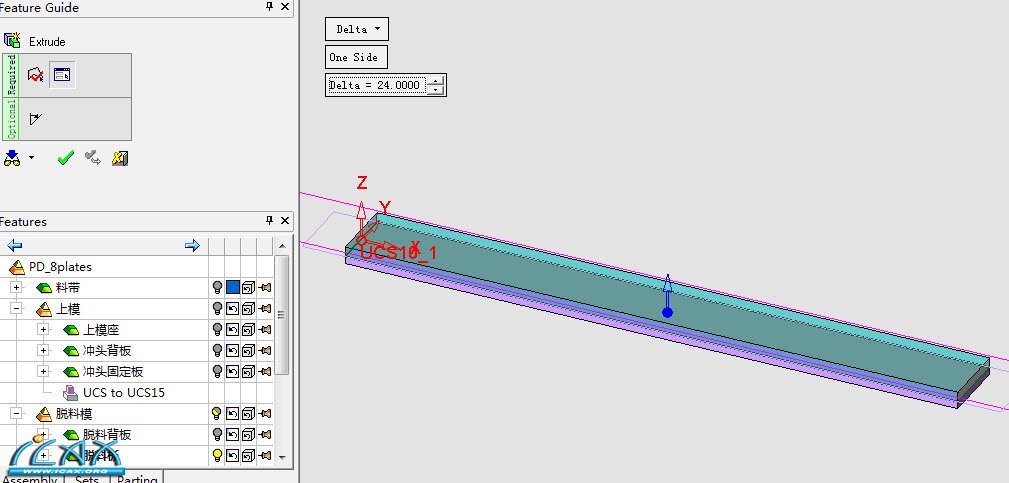Click the Delta value input field
This screenshot has height=483, width=1009.
click(376, 85)
